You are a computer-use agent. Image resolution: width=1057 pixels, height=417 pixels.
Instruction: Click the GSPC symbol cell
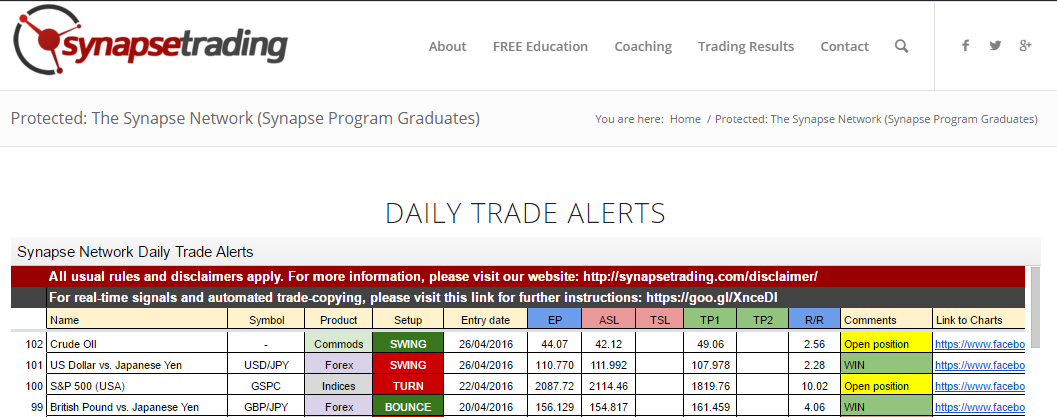click(266, 387)
